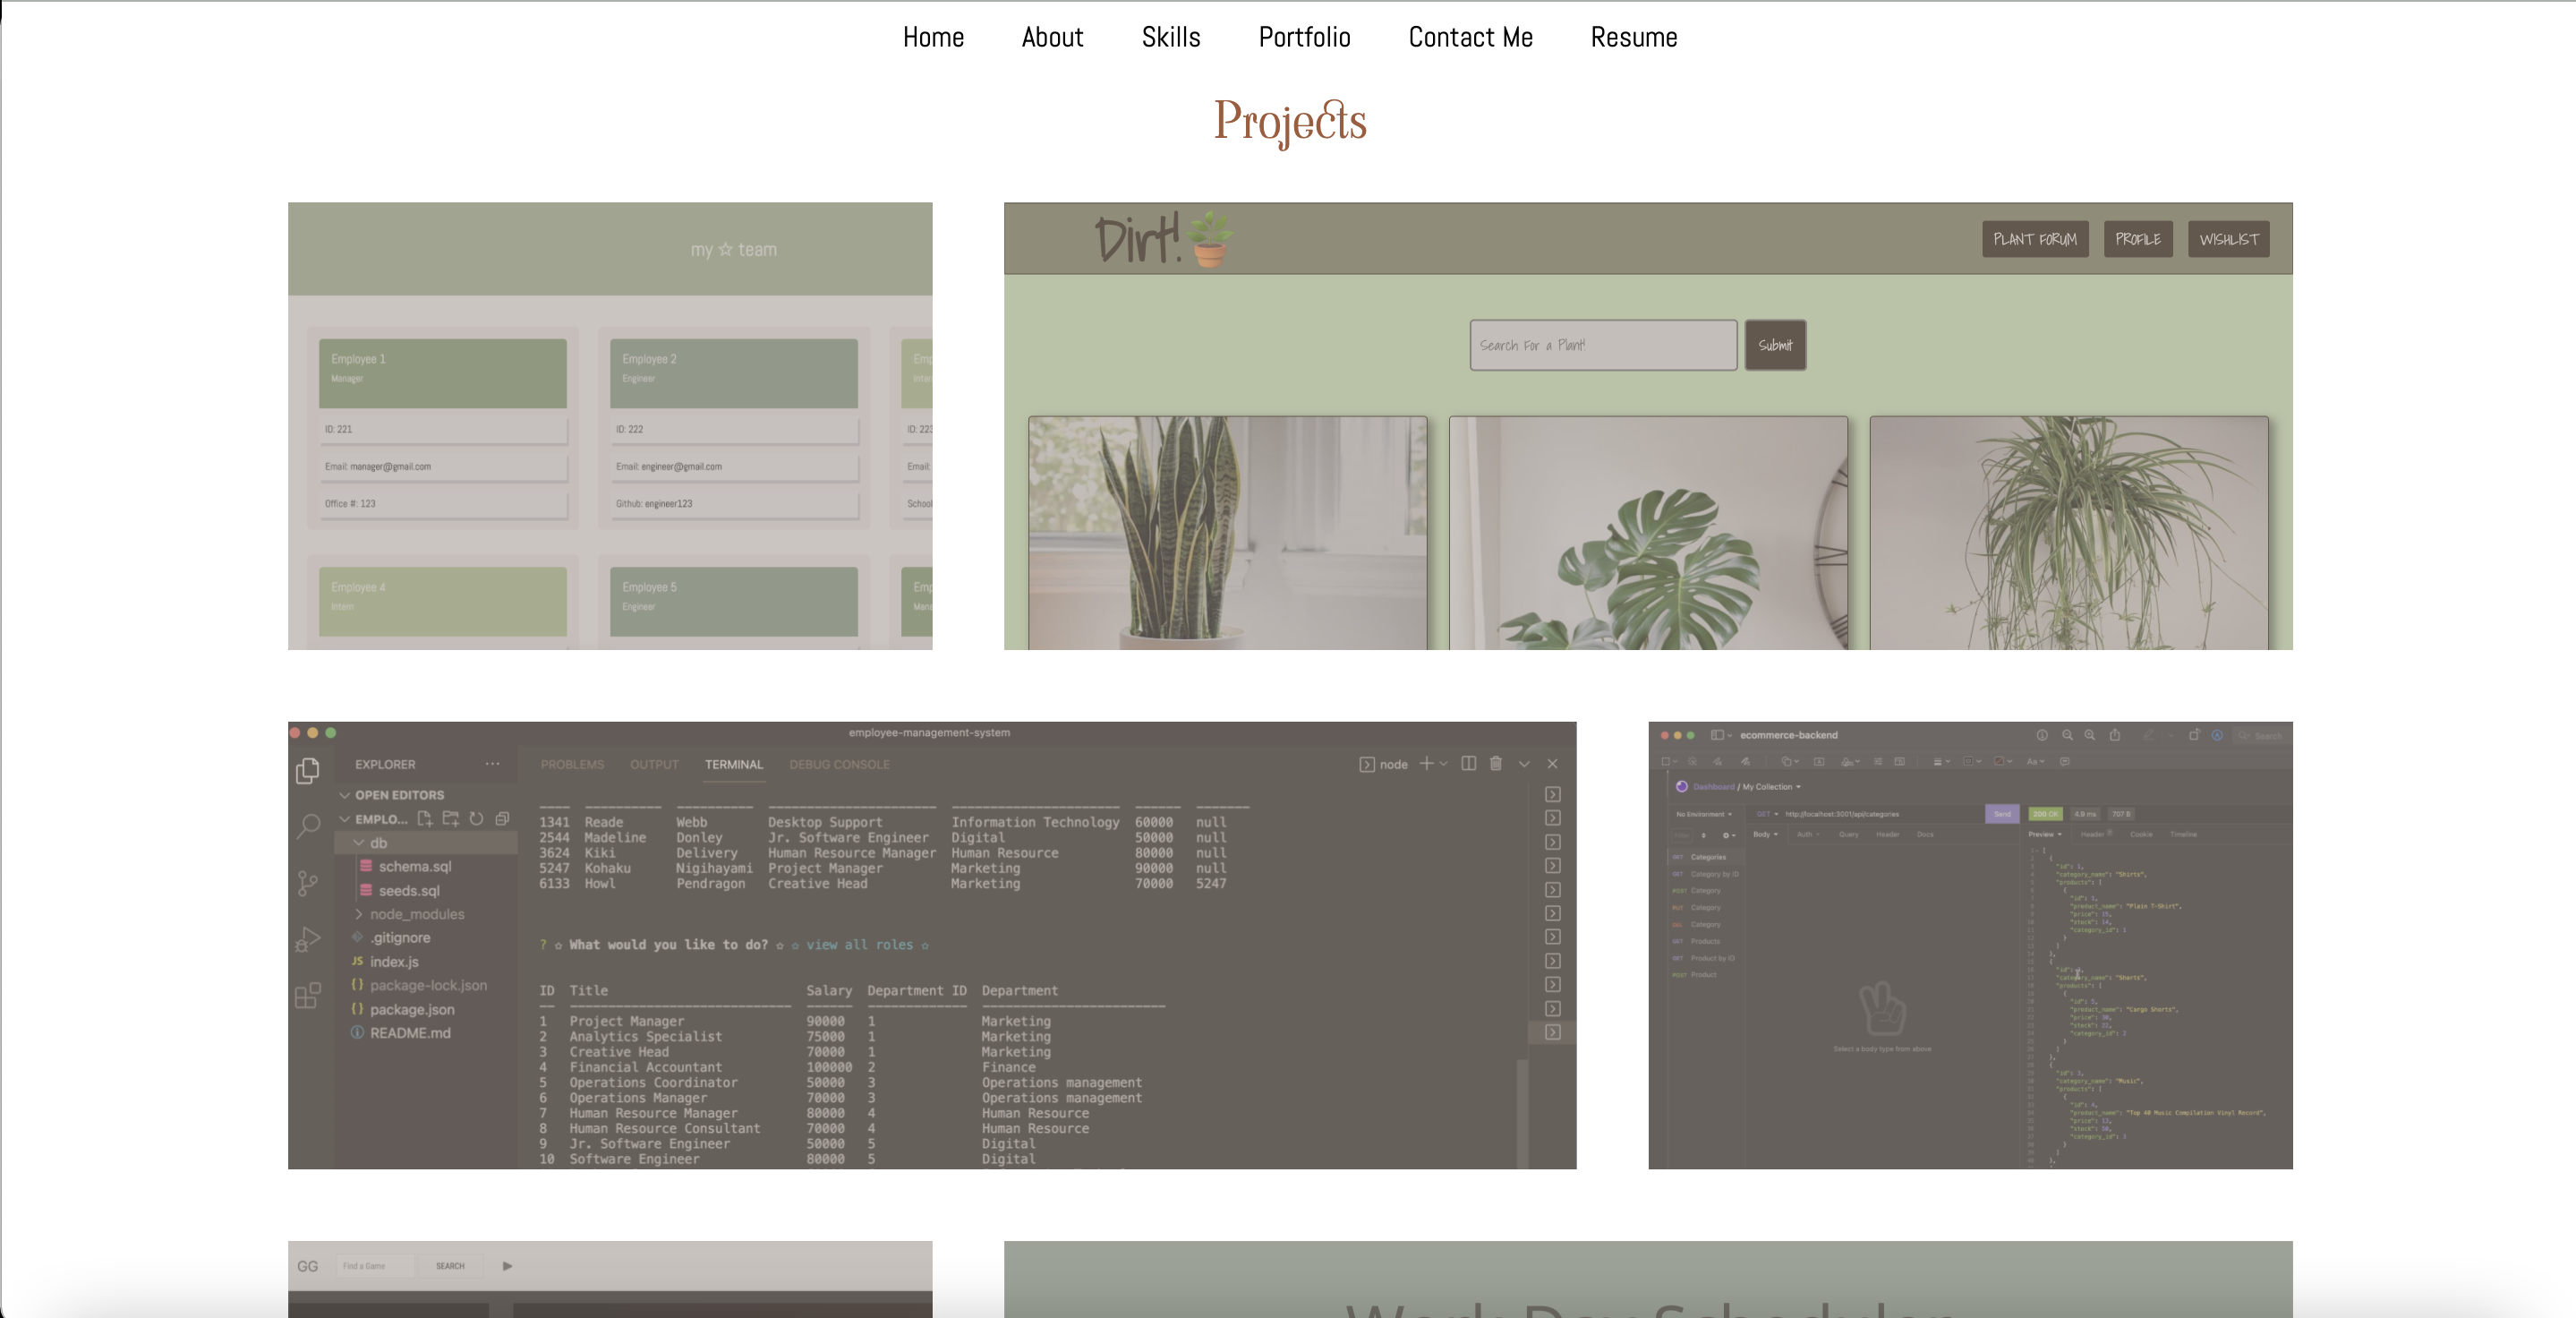Jump to the Skills section
The image size is (2576, 1318).
tap(1171, 37)
